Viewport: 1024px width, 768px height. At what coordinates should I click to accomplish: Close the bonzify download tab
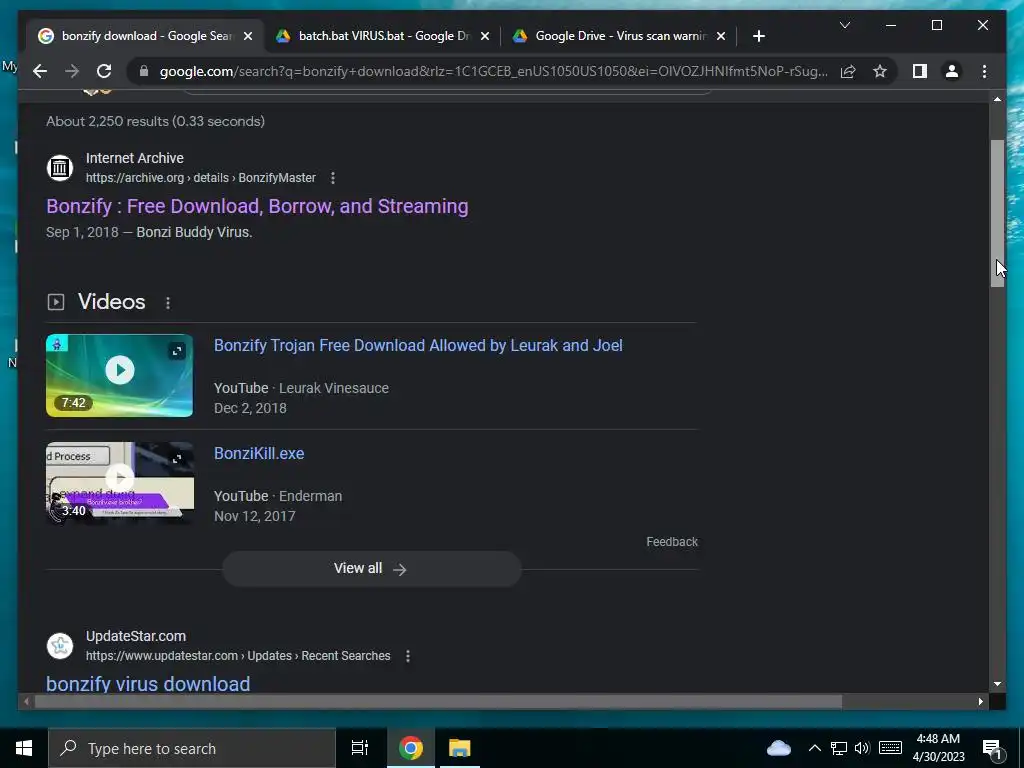(x=248, y=36)
